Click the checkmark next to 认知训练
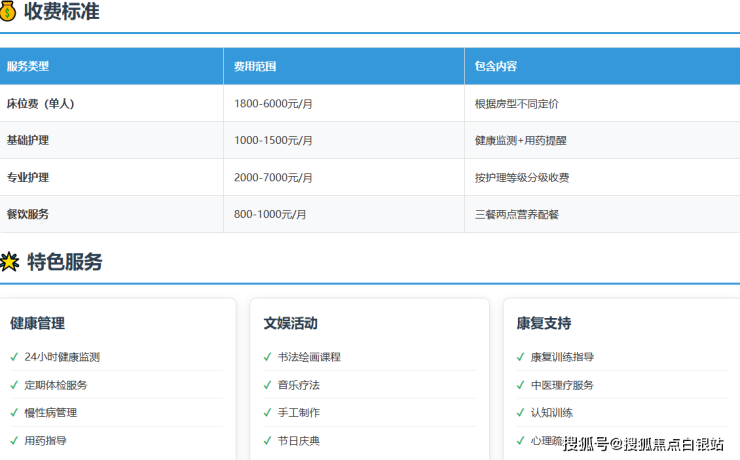 (x=520, y=413)
